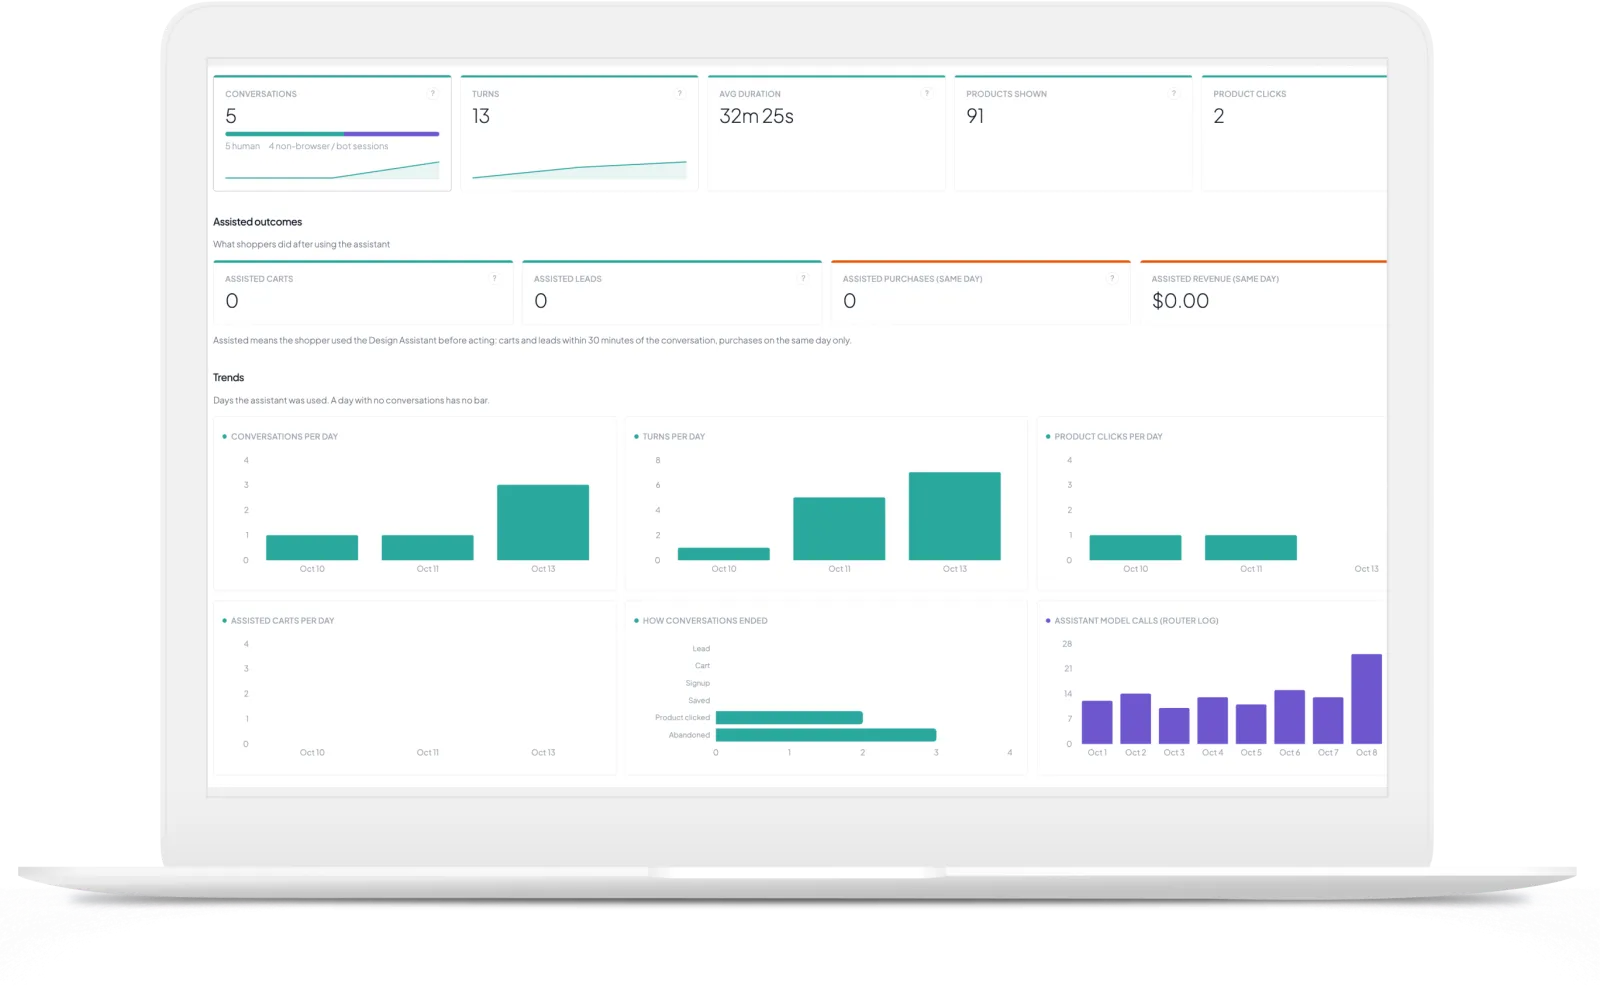Click the Assisted Carts Per Day chart title
Image resolution: width=1600 pixels, height=986 pixels.
282,621
